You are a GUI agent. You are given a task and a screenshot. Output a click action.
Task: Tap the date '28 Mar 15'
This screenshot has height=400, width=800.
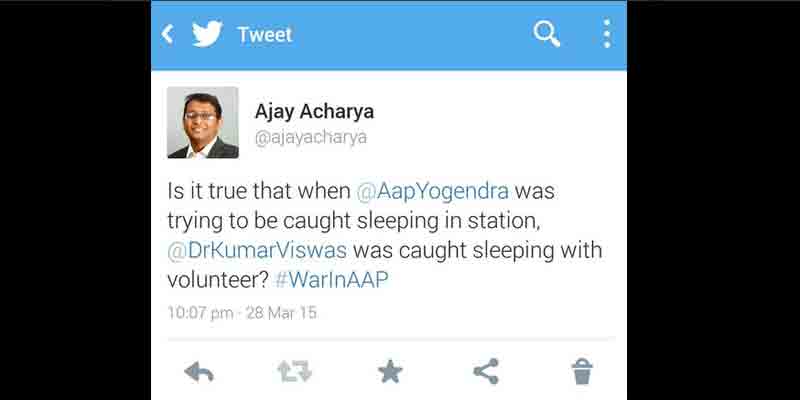[281, 313]
